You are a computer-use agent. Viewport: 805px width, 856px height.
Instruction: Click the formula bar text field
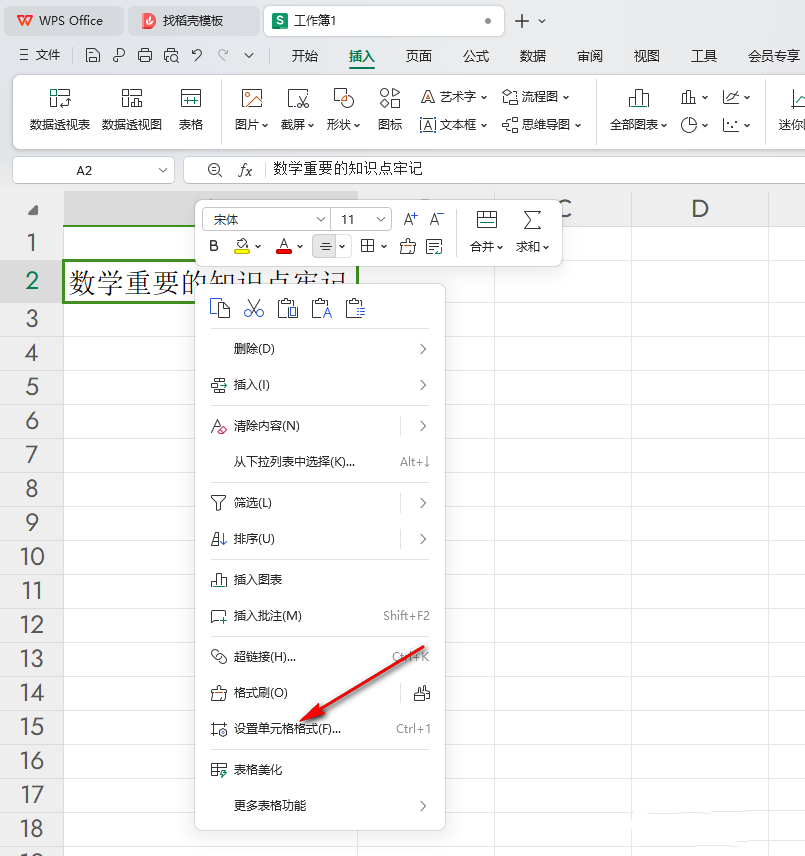pyautogui.click(x=535, y=169)
